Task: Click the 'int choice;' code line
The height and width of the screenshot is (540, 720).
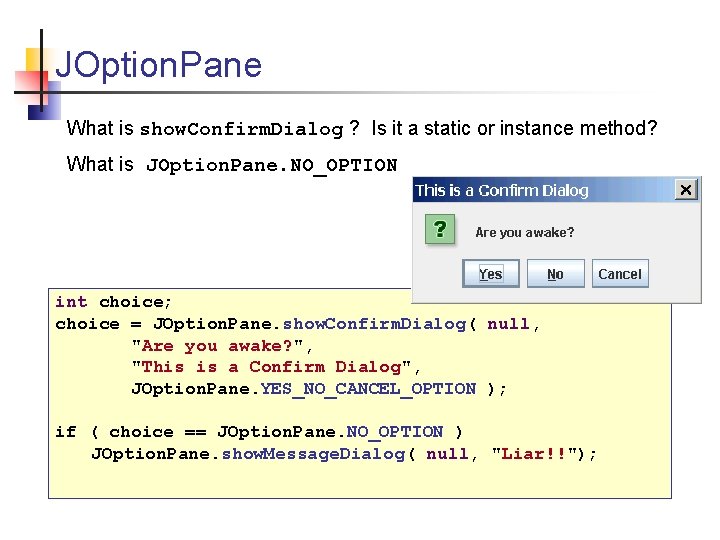Action: pyautogui.click(x=113, y=302)
